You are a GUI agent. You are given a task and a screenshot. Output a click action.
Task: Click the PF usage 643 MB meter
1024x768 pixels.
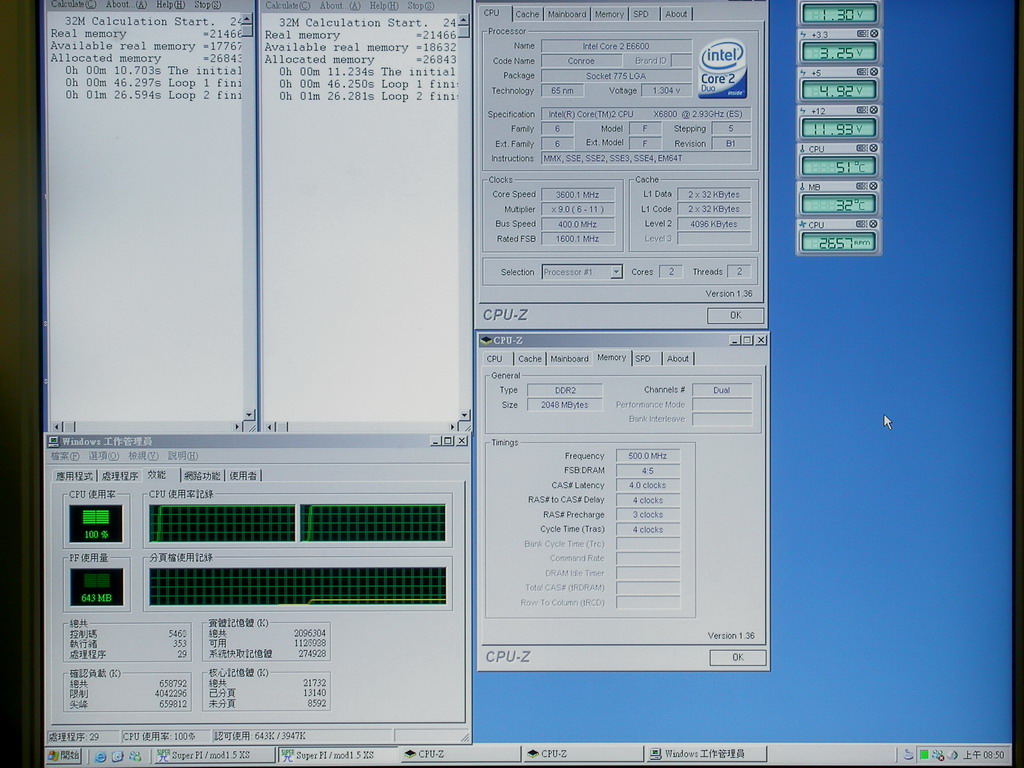96,587
